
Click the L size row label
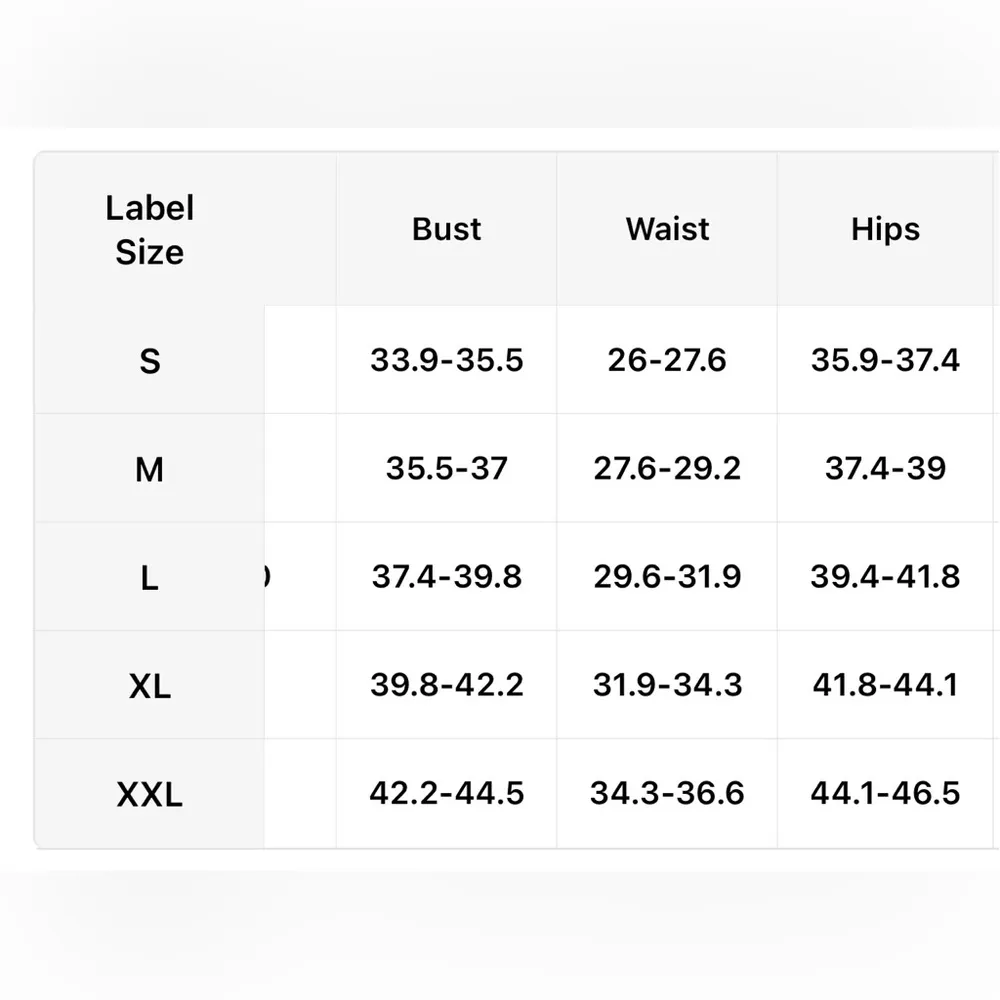[x=150, y=577]
